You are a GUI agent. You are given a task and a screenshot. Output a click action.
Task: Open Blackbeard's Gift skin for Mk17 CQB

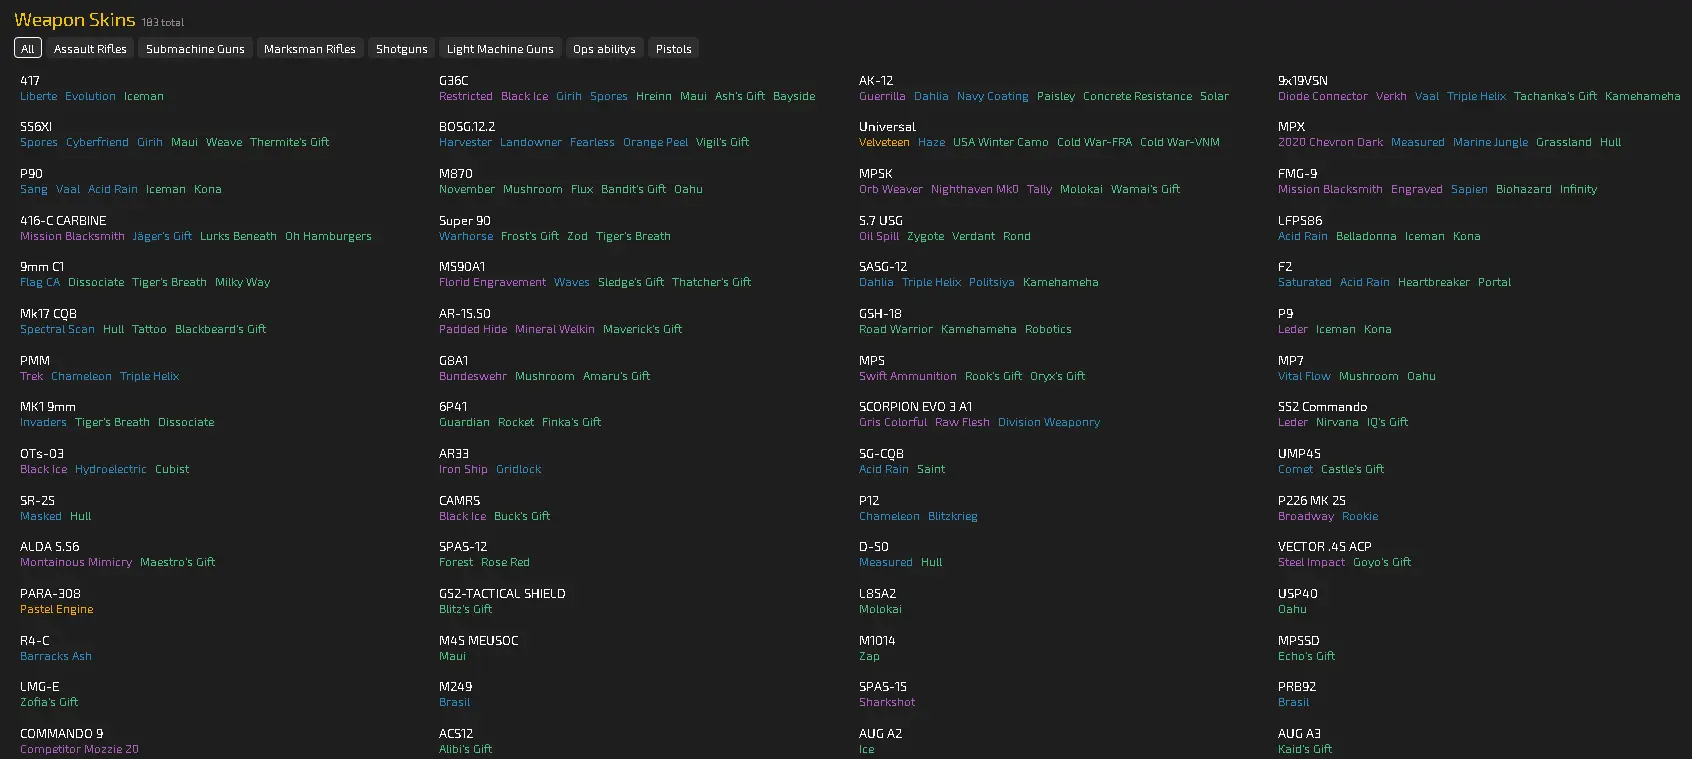220,329
